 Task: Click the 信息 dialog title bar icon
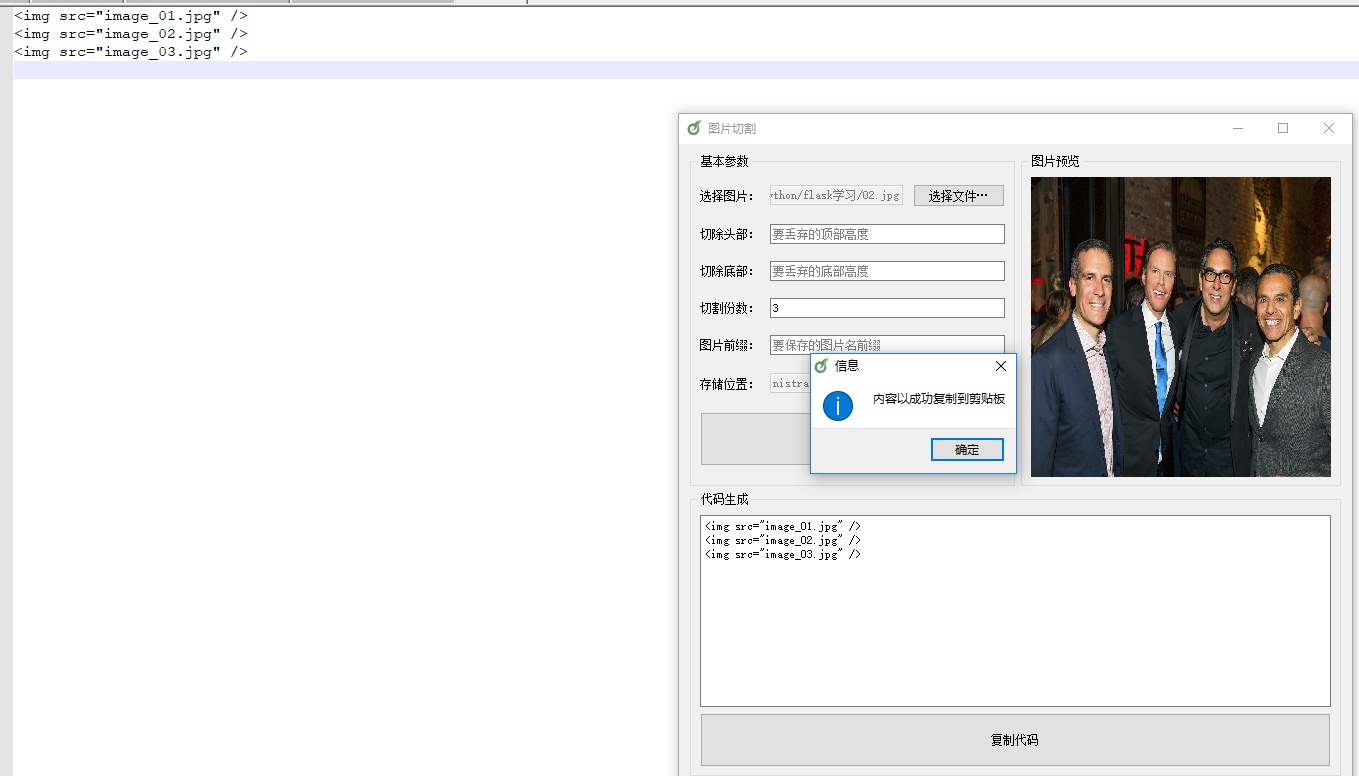(x=822, y=366)
